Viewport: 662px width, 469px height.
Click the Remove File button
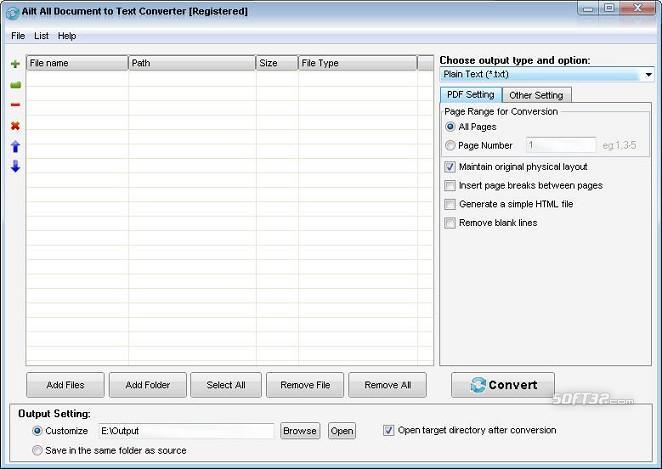305,385
